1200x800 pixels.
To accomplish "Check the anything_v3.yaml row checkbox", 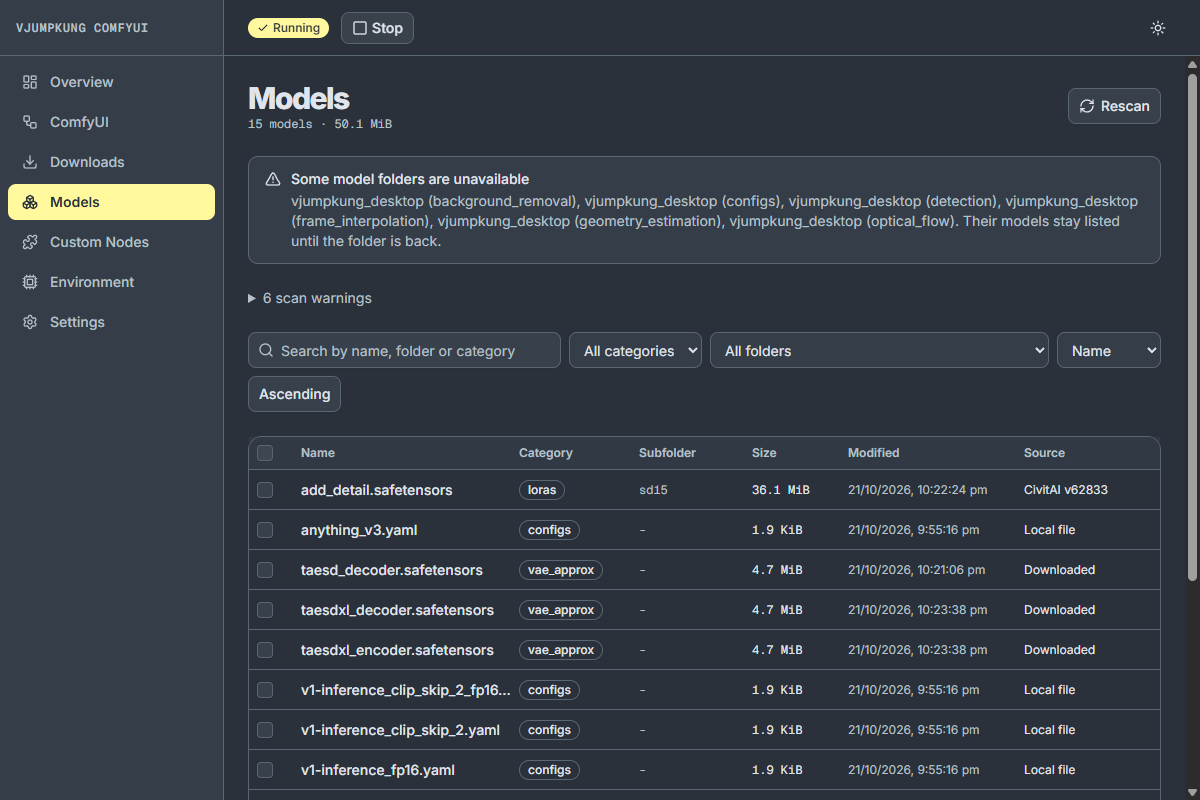I will pos(265,530).
